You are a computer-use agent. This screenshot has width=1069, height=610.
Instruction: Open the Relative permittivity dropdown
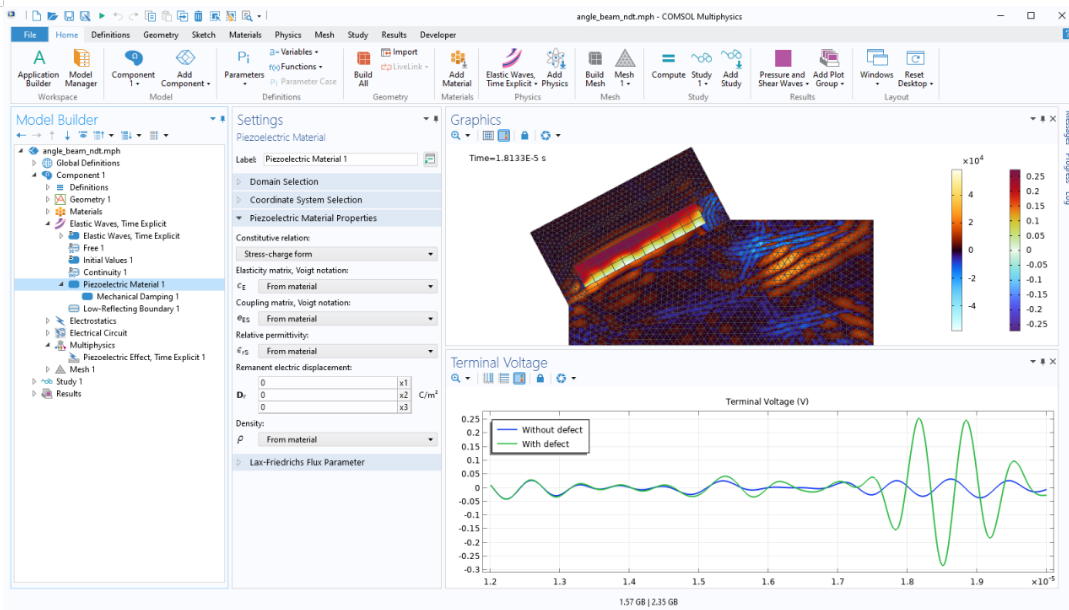tap(348, 351)
